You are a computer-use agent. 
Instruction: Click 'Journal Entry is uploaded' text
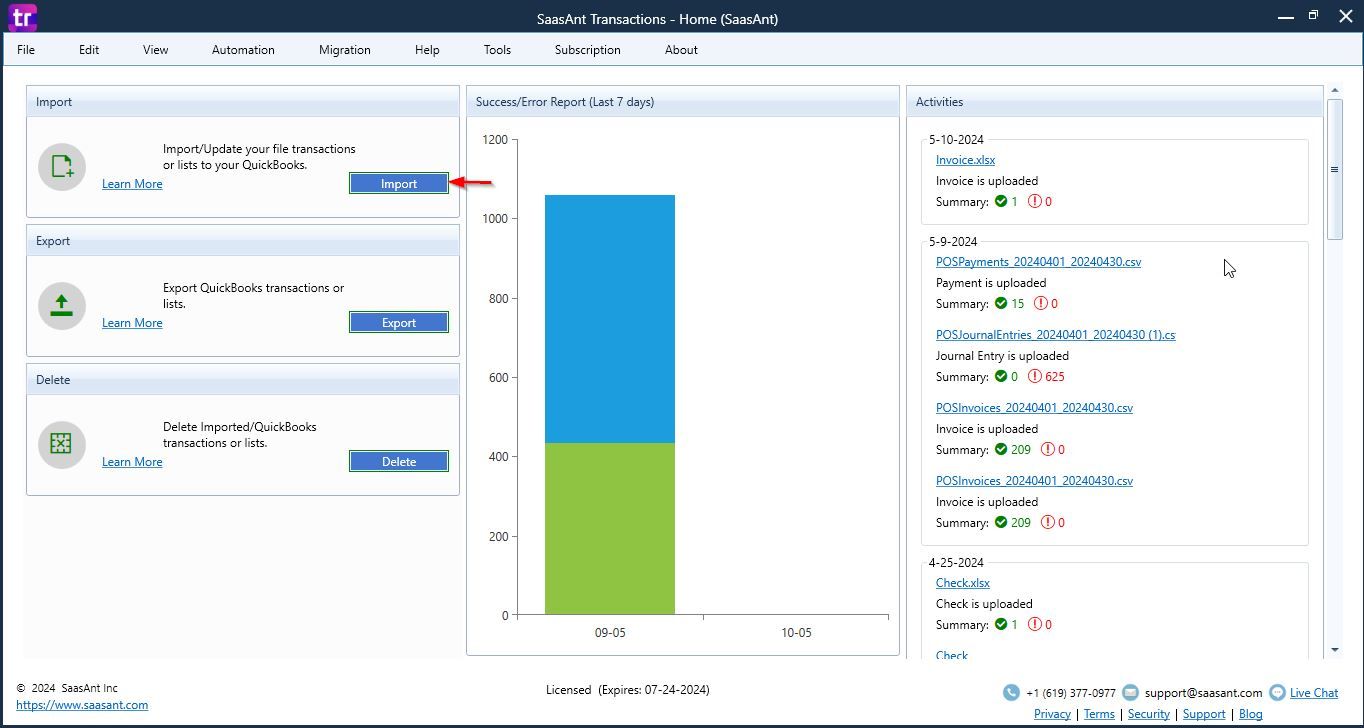point(1002,356)
